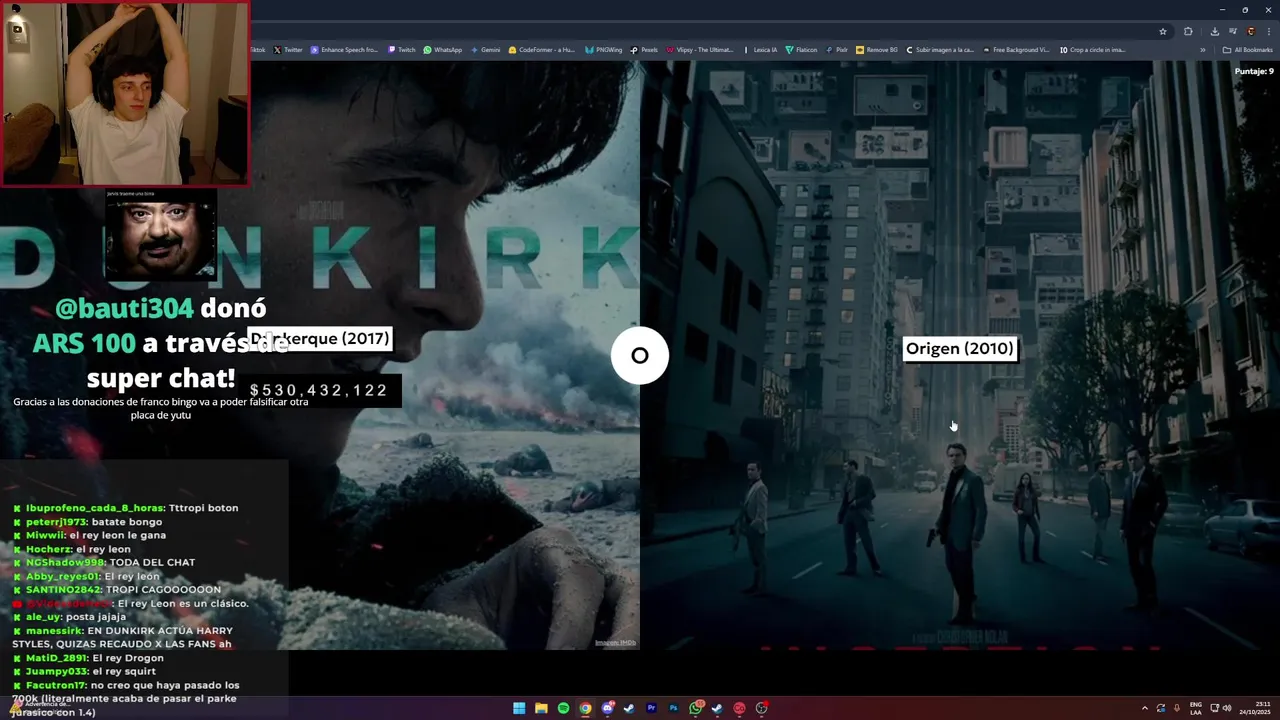Open File Explorer from taskbar
1280x720 pixels.
click(541, 708)
